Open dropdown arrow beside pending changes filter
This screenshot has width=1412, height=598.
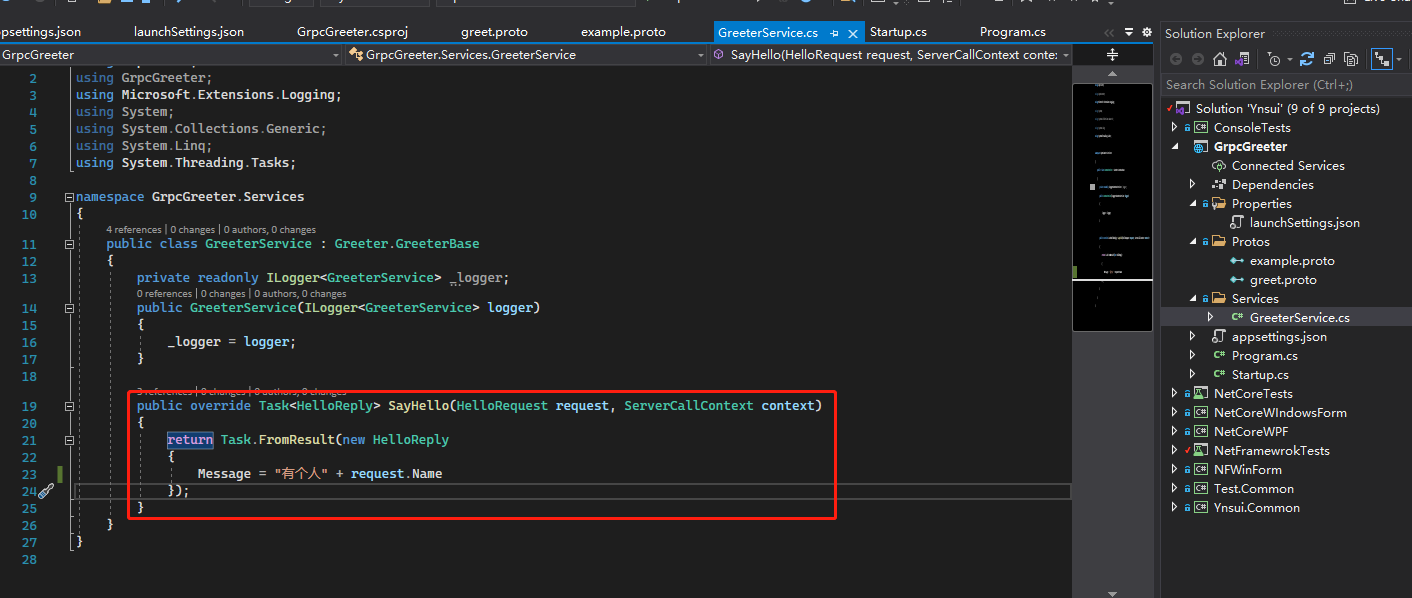(1290, 60)
